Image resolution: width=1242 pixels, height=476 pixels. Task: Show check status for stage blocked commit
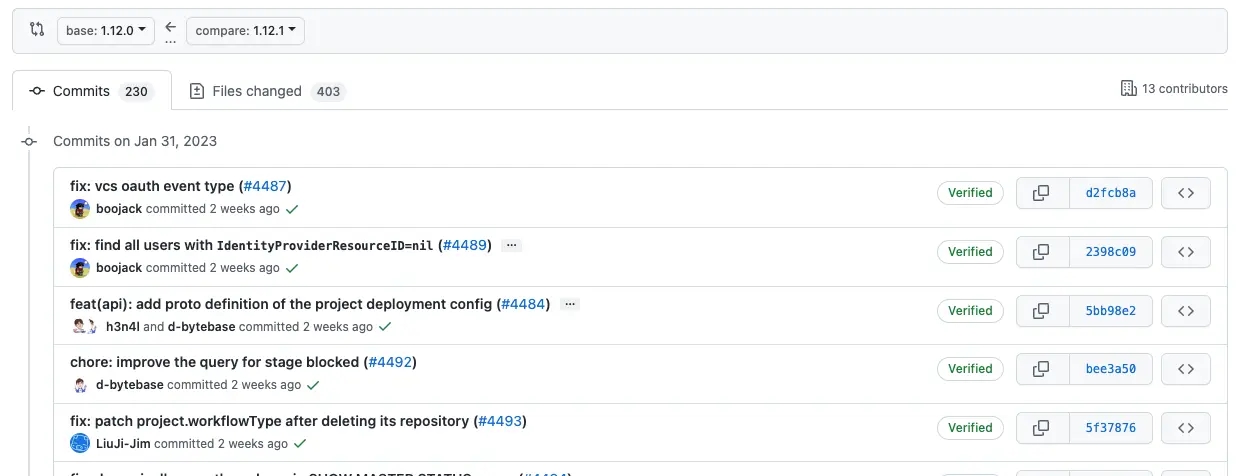[x=313, y=385]
